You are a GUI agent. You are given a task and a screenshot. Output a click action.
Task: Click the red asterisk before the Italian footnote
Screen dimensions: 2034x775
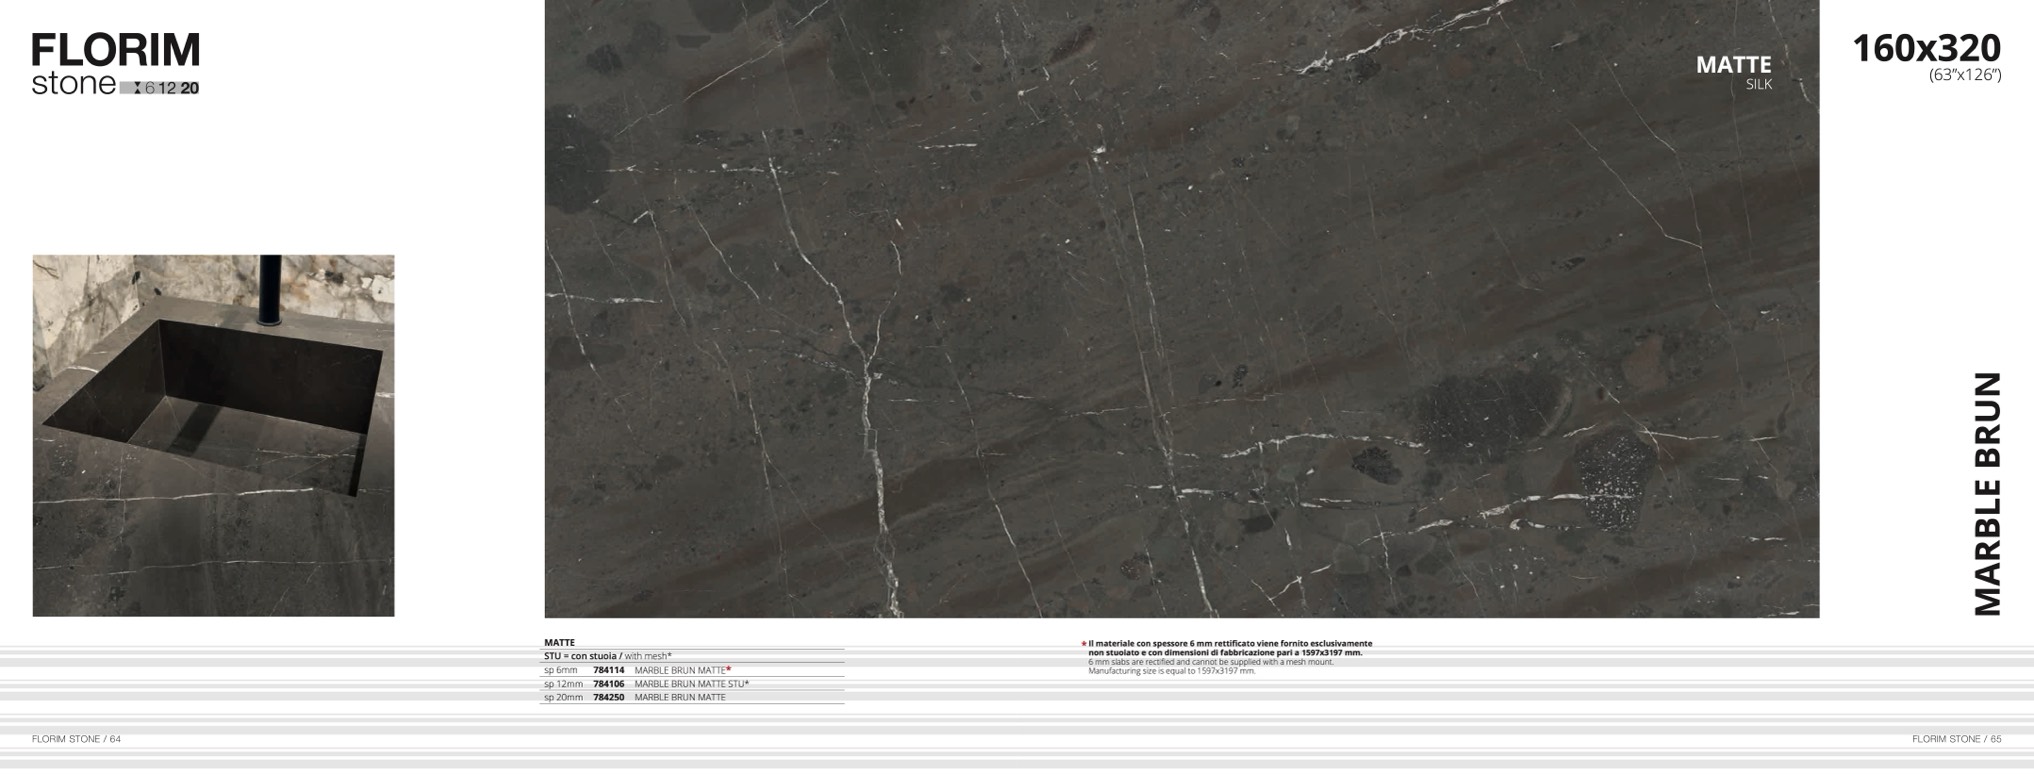(x=1083, y=644)
